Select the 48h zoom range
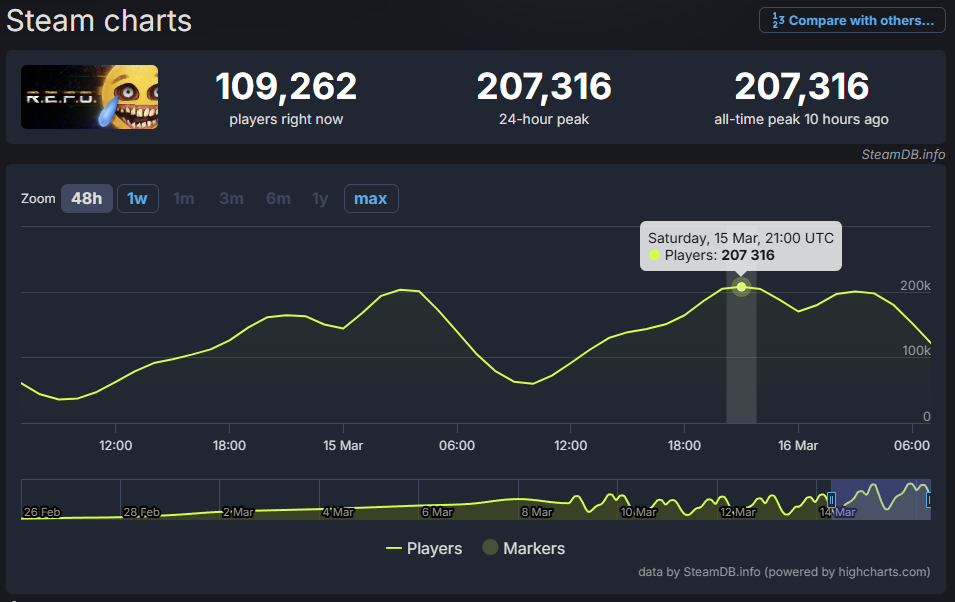 tap(86, 199)
